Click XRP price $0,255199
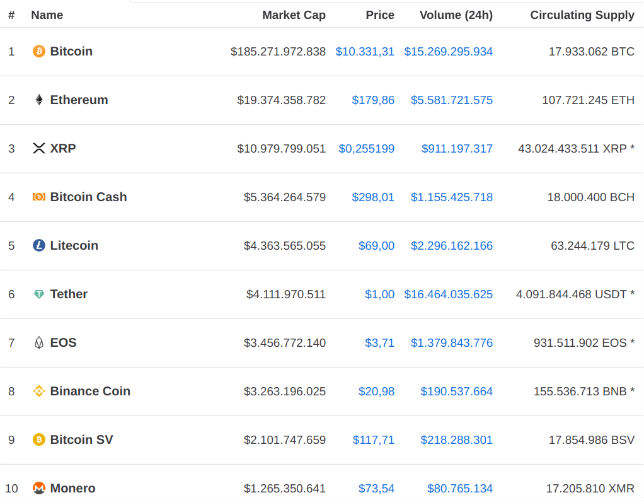Screen dimensions: 644x500 tap(366, 148)
